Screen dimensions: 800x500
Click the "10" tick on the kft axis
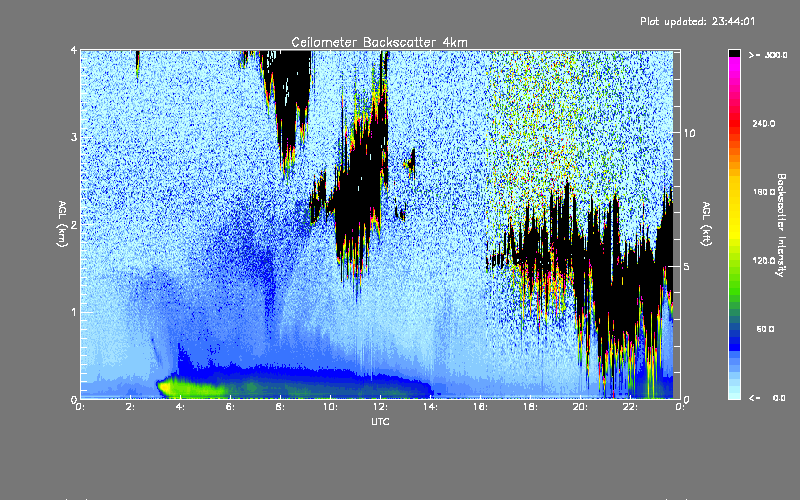pyautogui.click(x=689, y=133)
